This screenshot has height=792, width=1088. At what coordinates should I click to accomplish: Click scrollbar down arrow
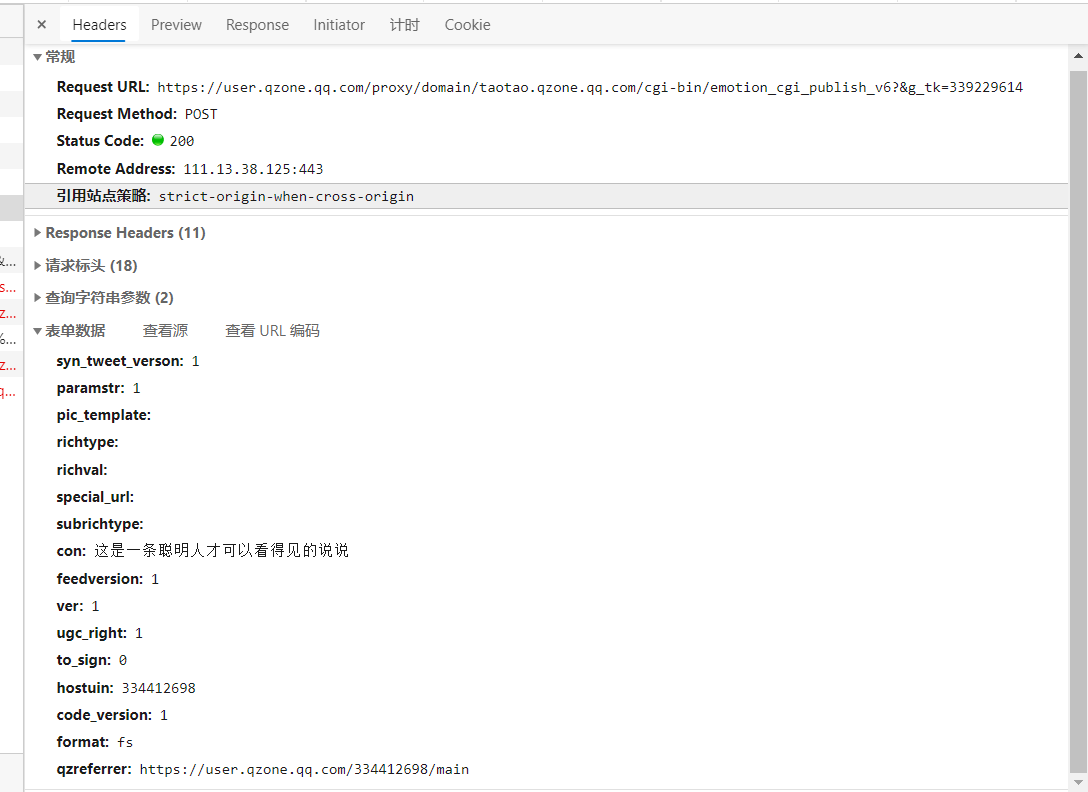point(1078,783)
